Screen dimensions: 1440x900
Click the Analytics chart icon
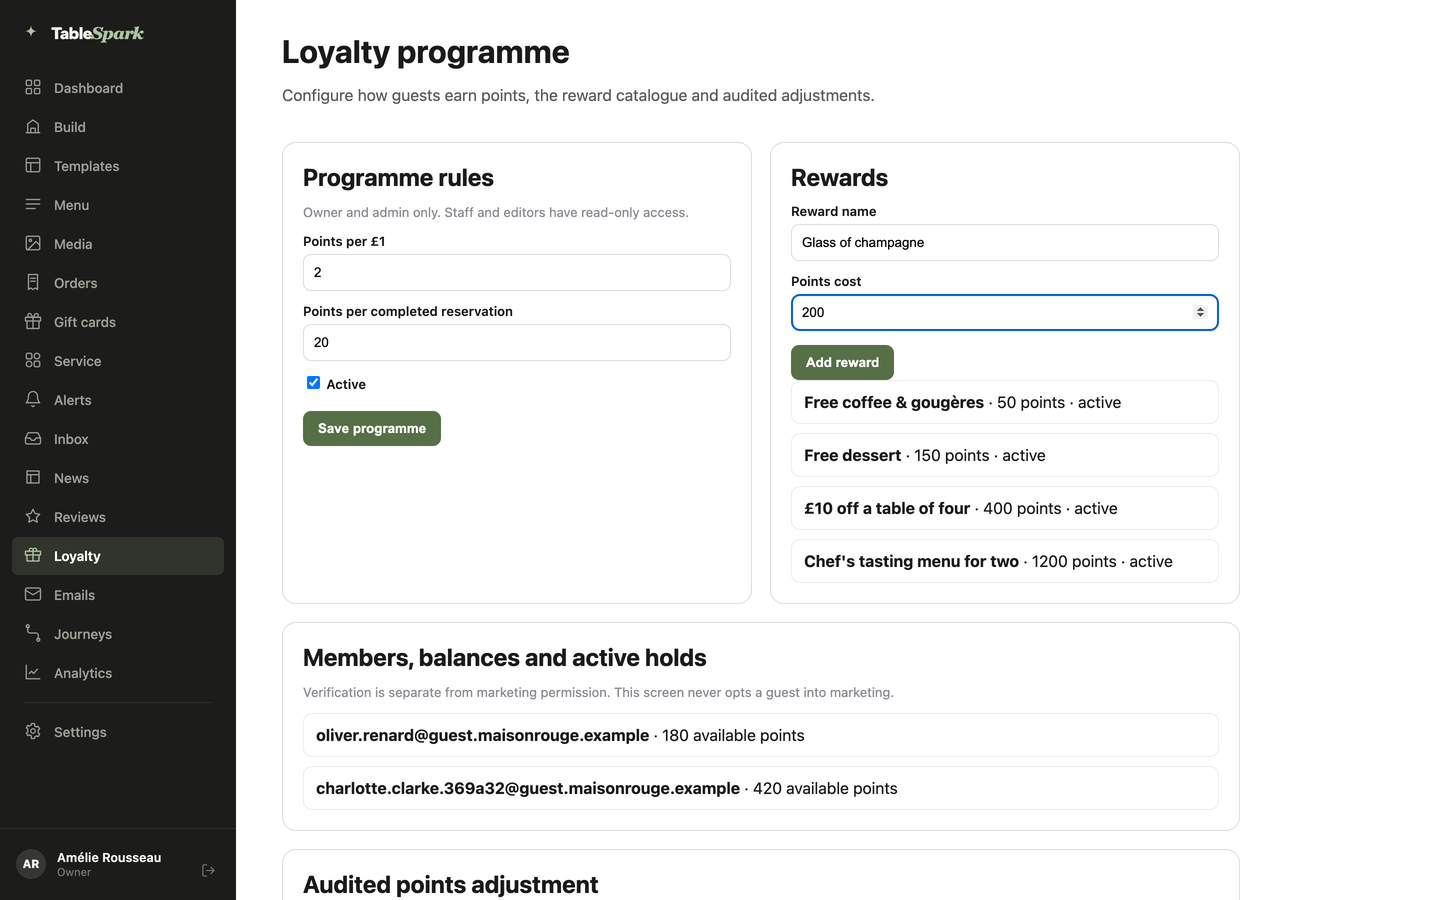pyautogui.click(x=33, y=673)
